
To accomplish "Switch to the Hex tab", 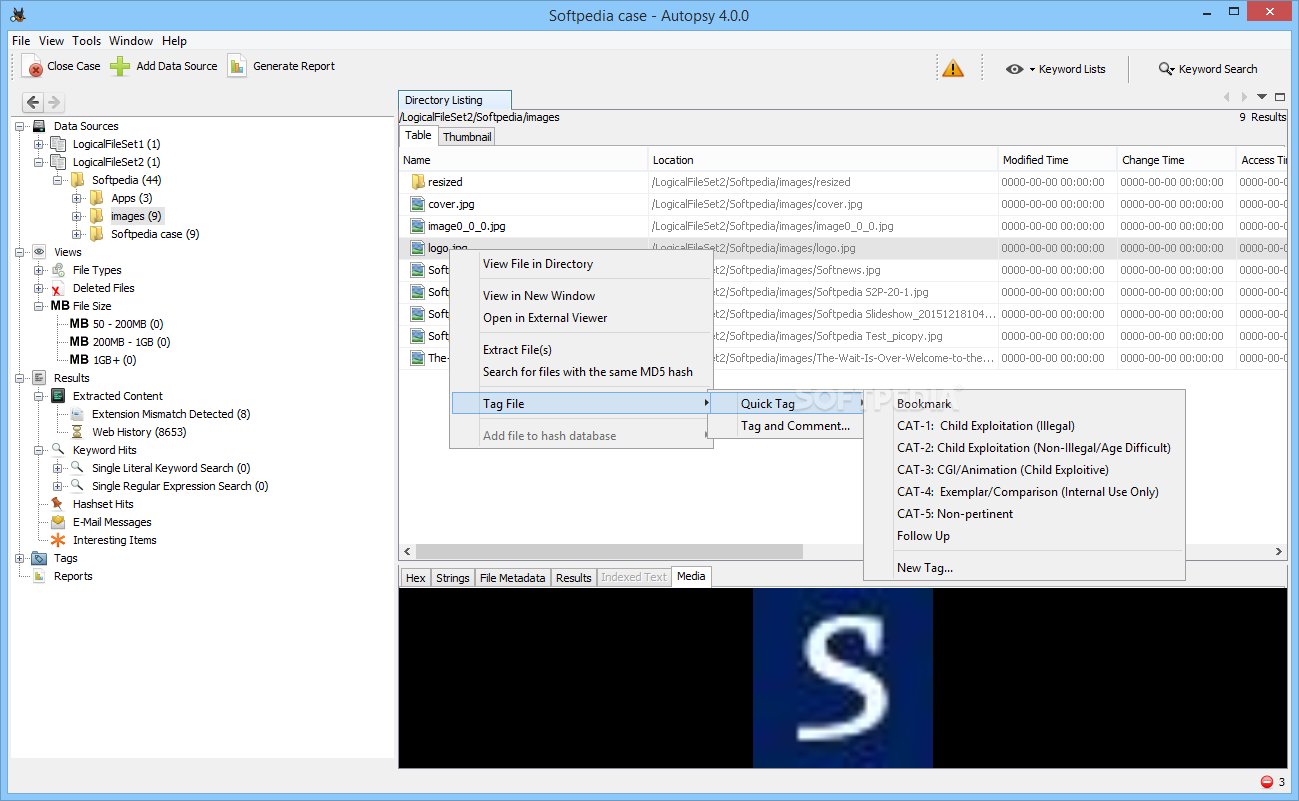I will coord(416,578).
